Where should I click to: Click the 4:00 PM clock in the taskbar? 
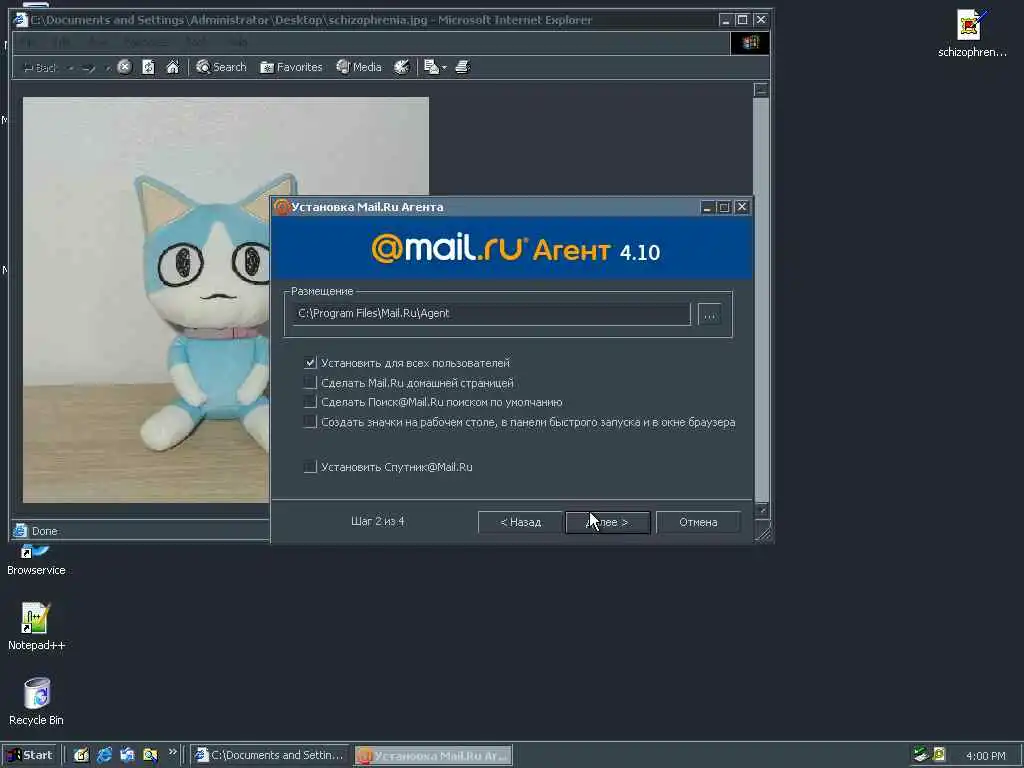(x=985, y=756)
